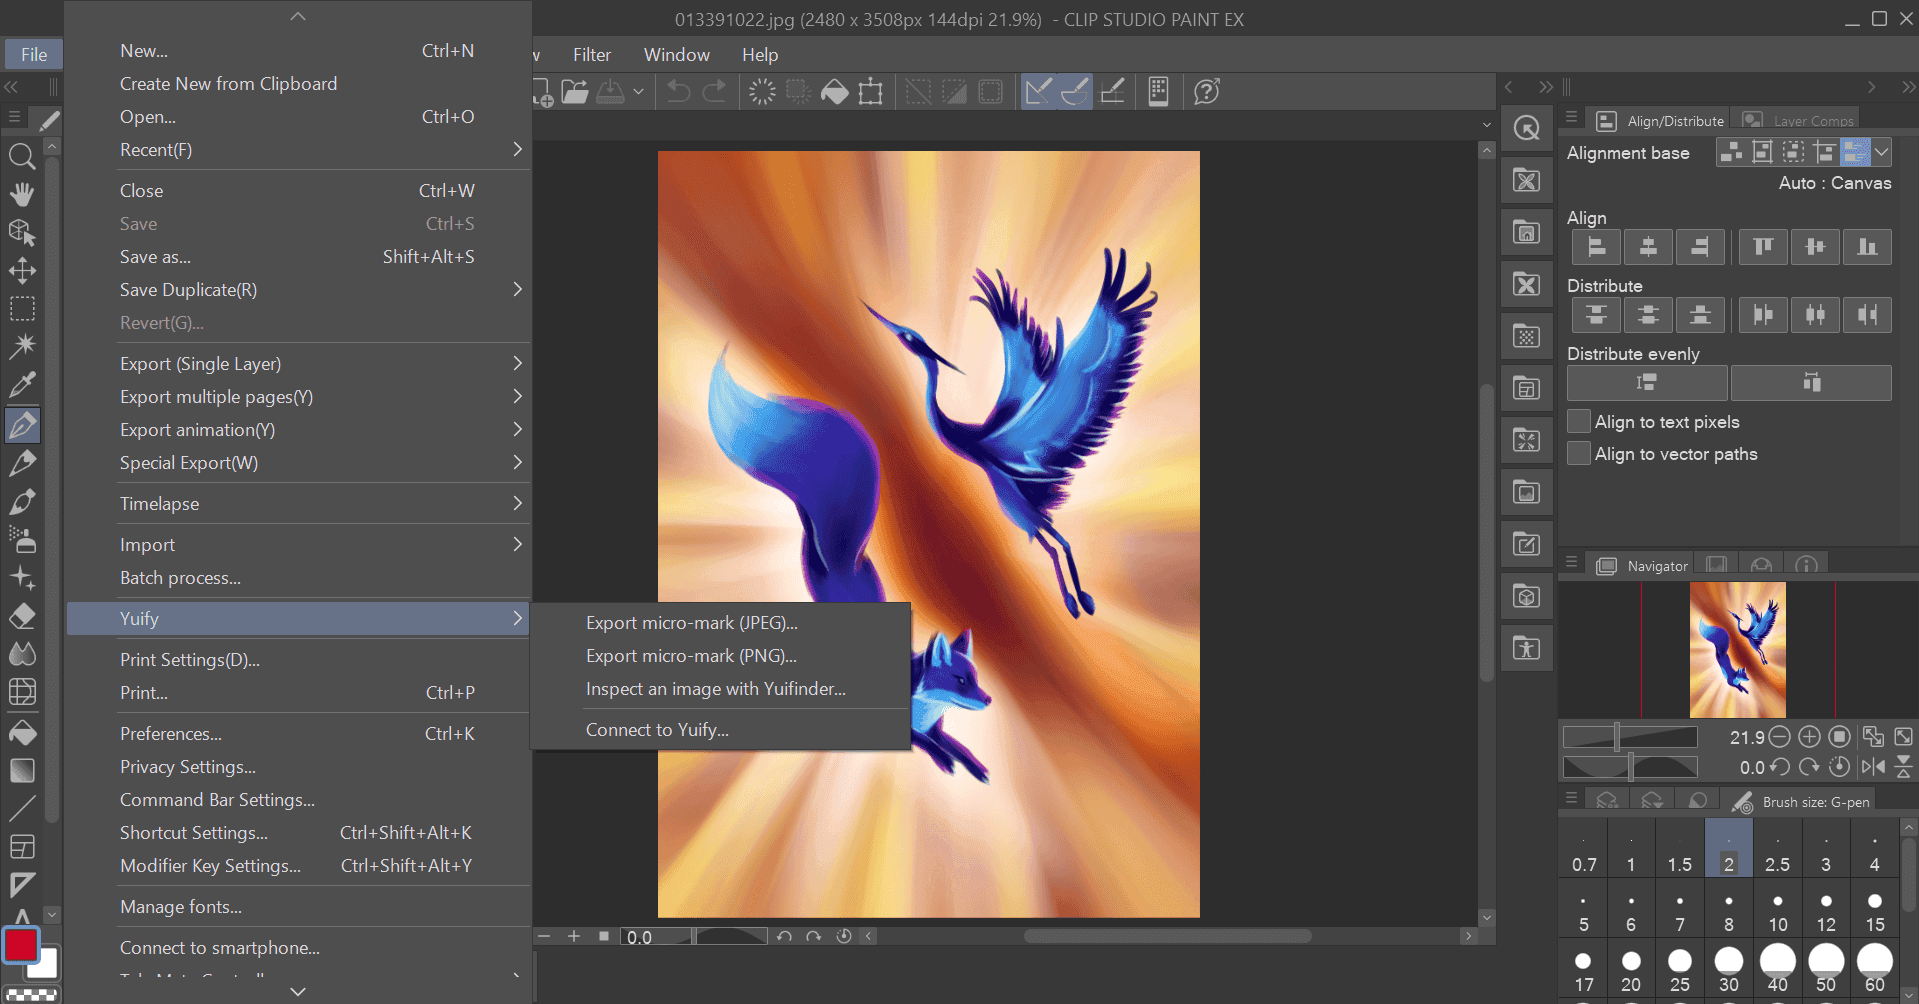This screenshot has width=1919, height=1004.
Task: Expand Save Duplicate(R) submenu
Action: [x=298, y=290]
